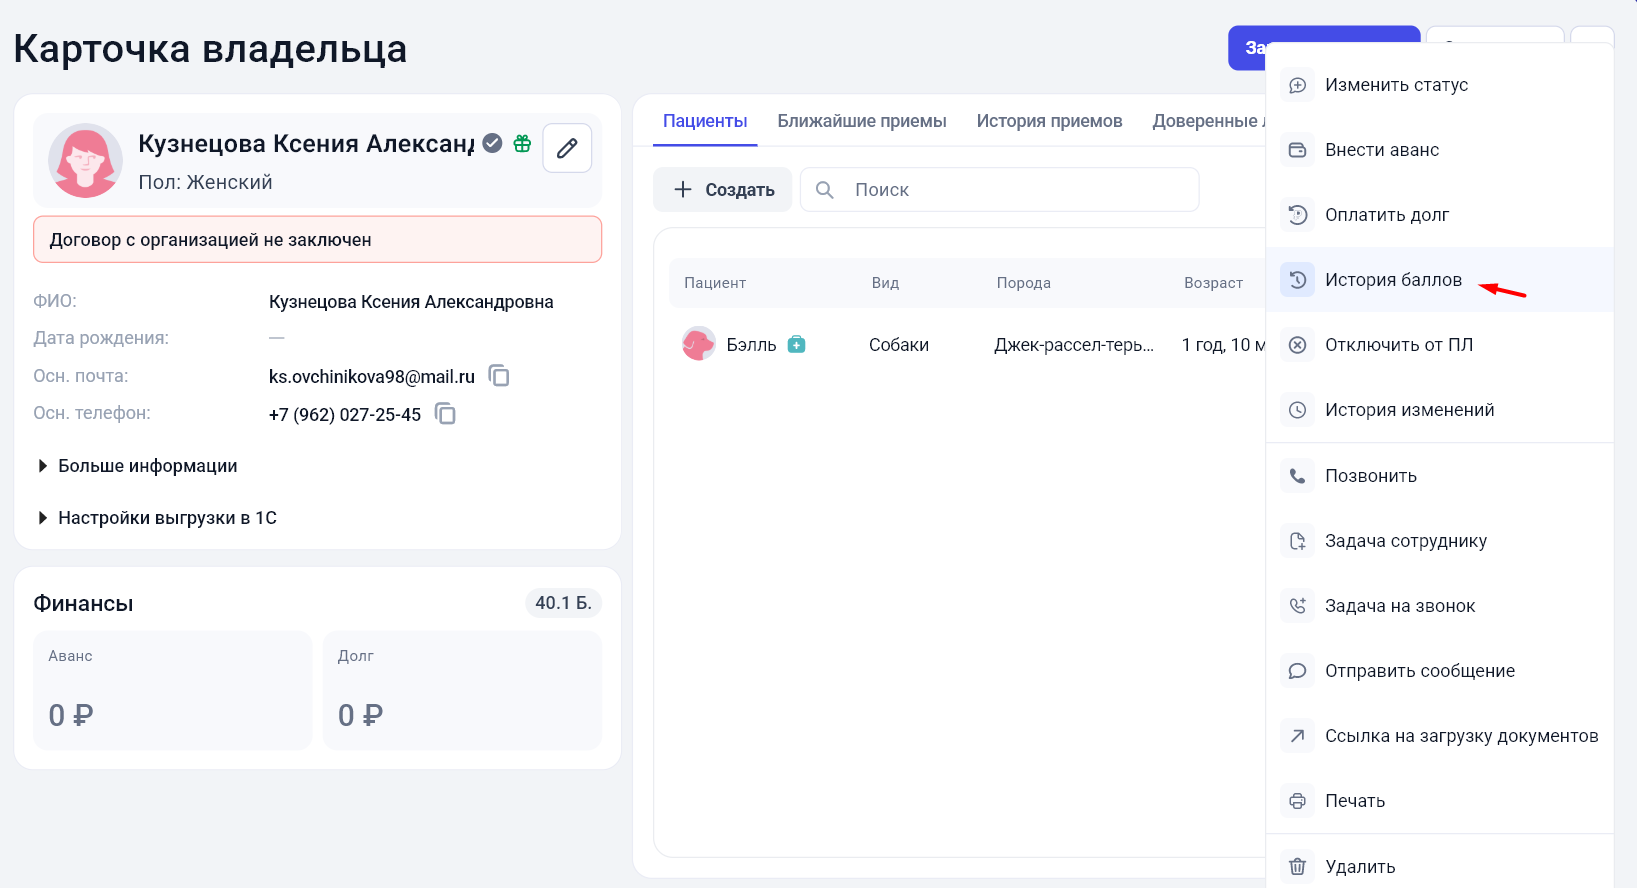Viewport: 1637px width, 888px height.
Task: Click the teal medical badge next to Бэлль
Action: pyautogui.click(x=796, y=345)
